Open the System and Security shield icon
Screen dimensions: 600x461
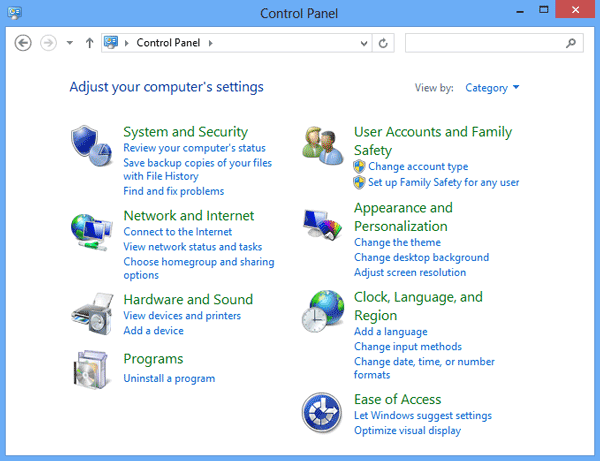pyautogui.click(x=91, y=146)
